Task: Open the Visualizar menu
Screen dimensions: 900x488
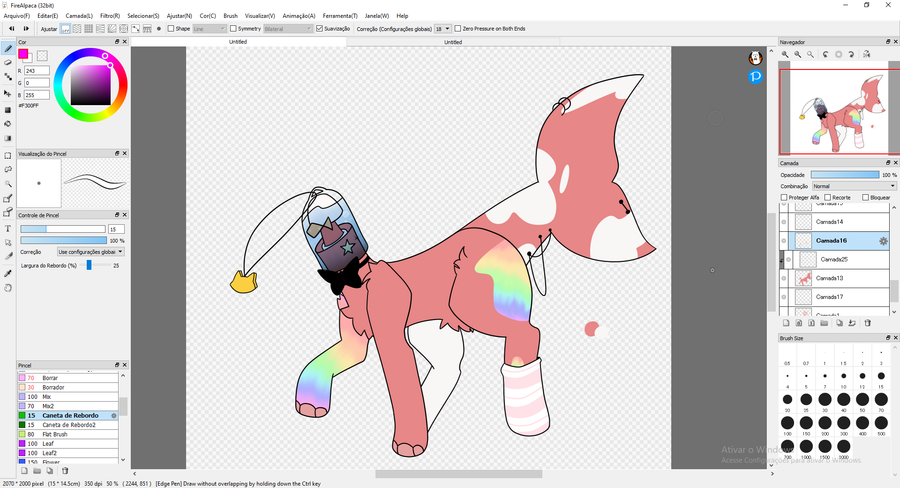Action: 259,16
